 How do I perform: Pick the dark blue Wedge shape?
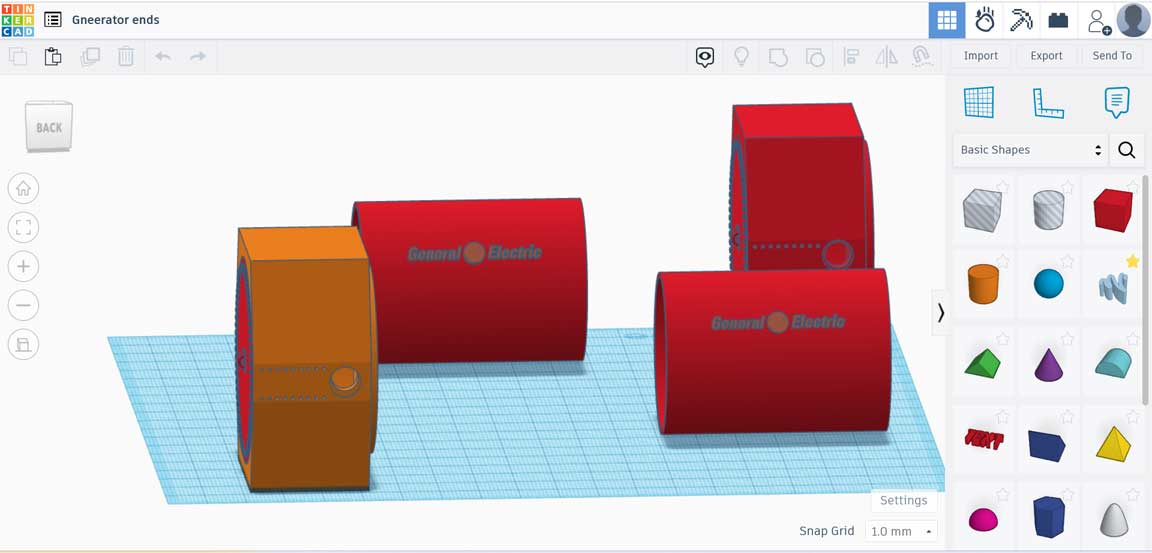click(1048, 445)
